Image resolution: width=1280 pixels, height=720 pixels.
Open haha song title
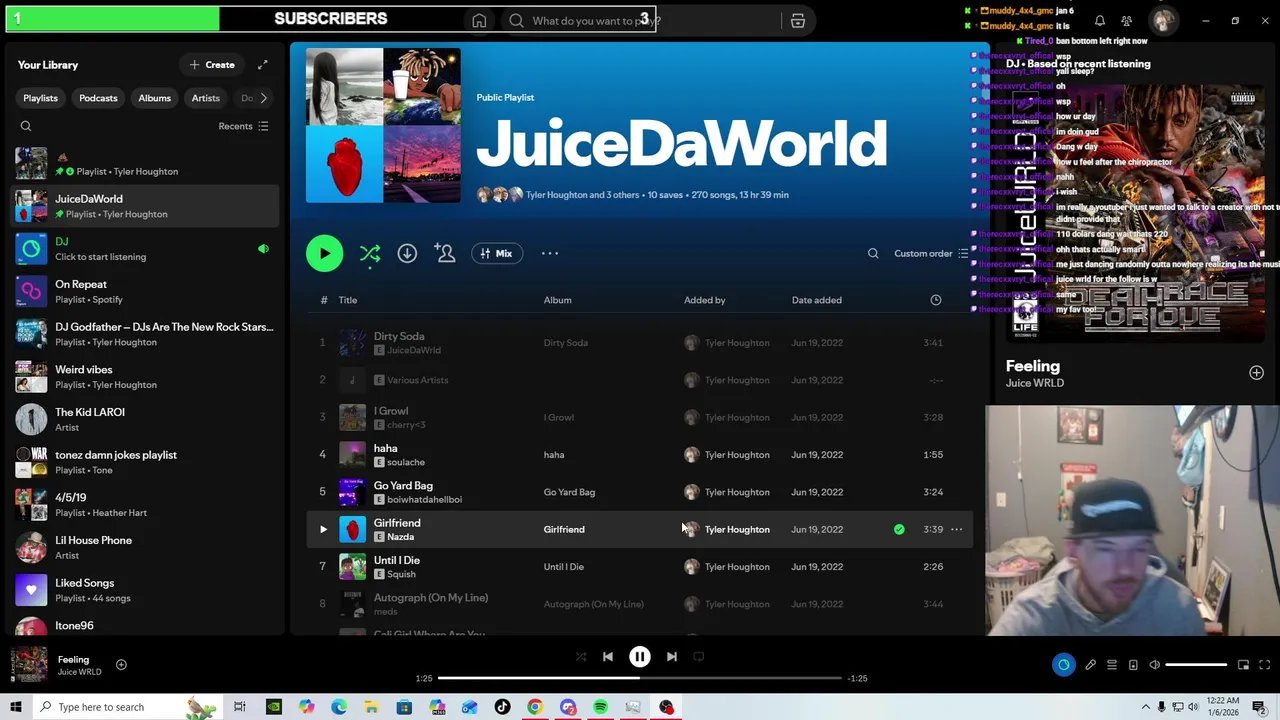point(385,448)
